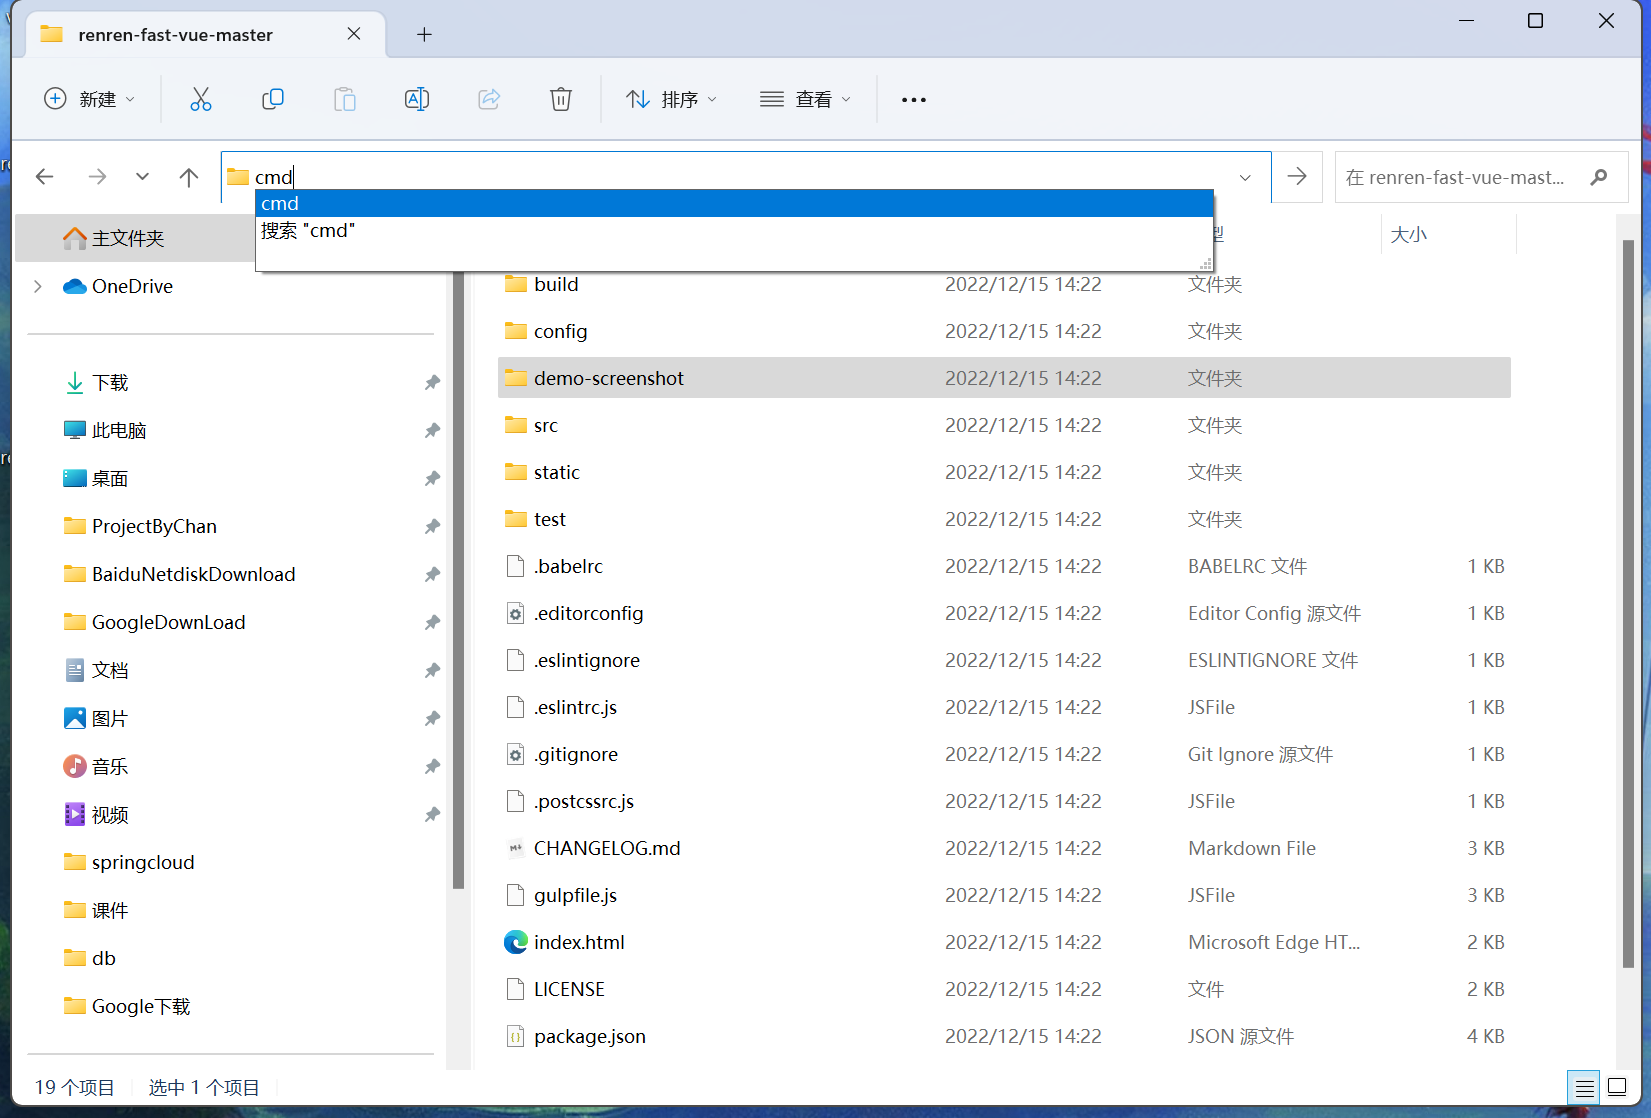Viewport: 1651px width, 1118px height.
Task: Select the package.json file icon
Action: 516,1036
